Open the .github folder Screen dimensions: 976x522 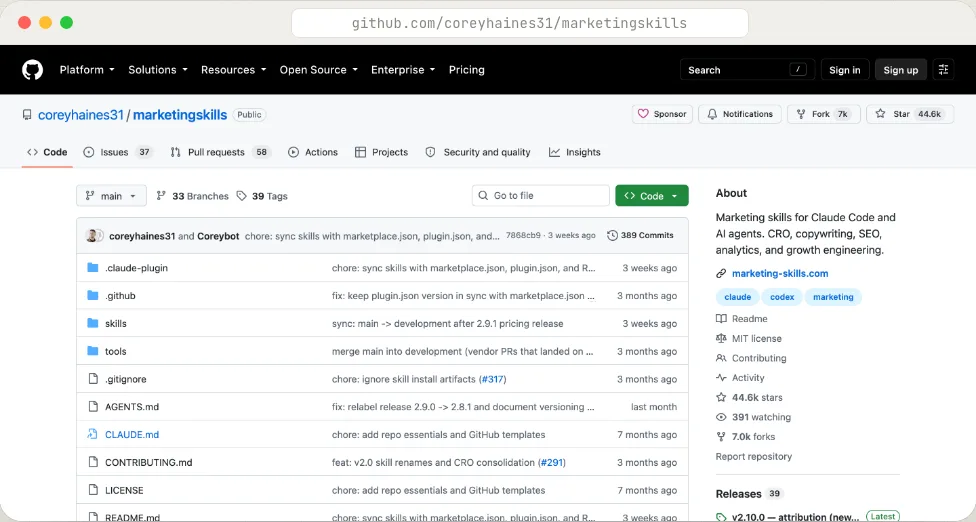point(120,296)
